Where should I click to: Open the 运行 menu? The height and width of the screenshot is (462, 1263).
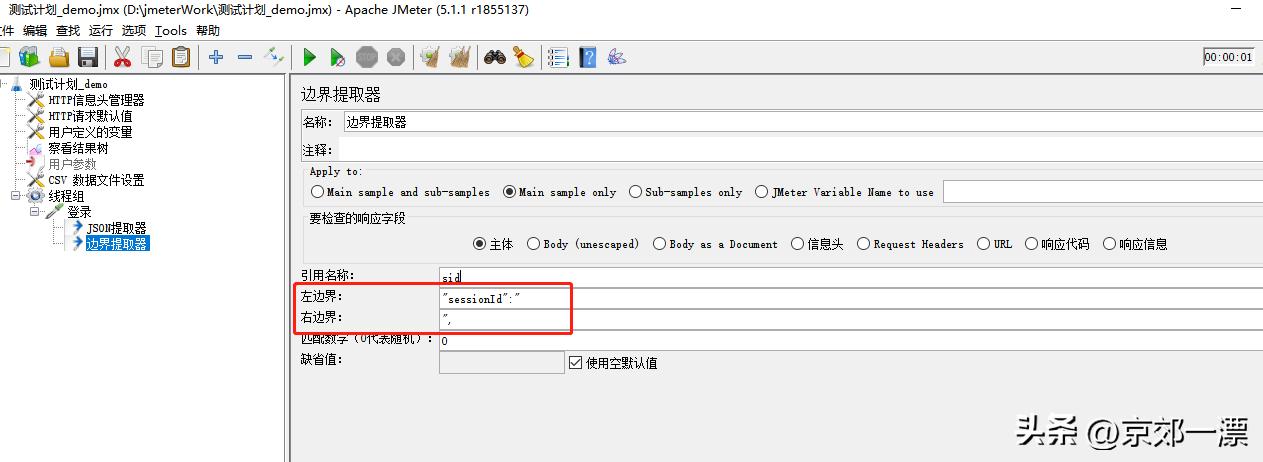[x=101, y=31]
